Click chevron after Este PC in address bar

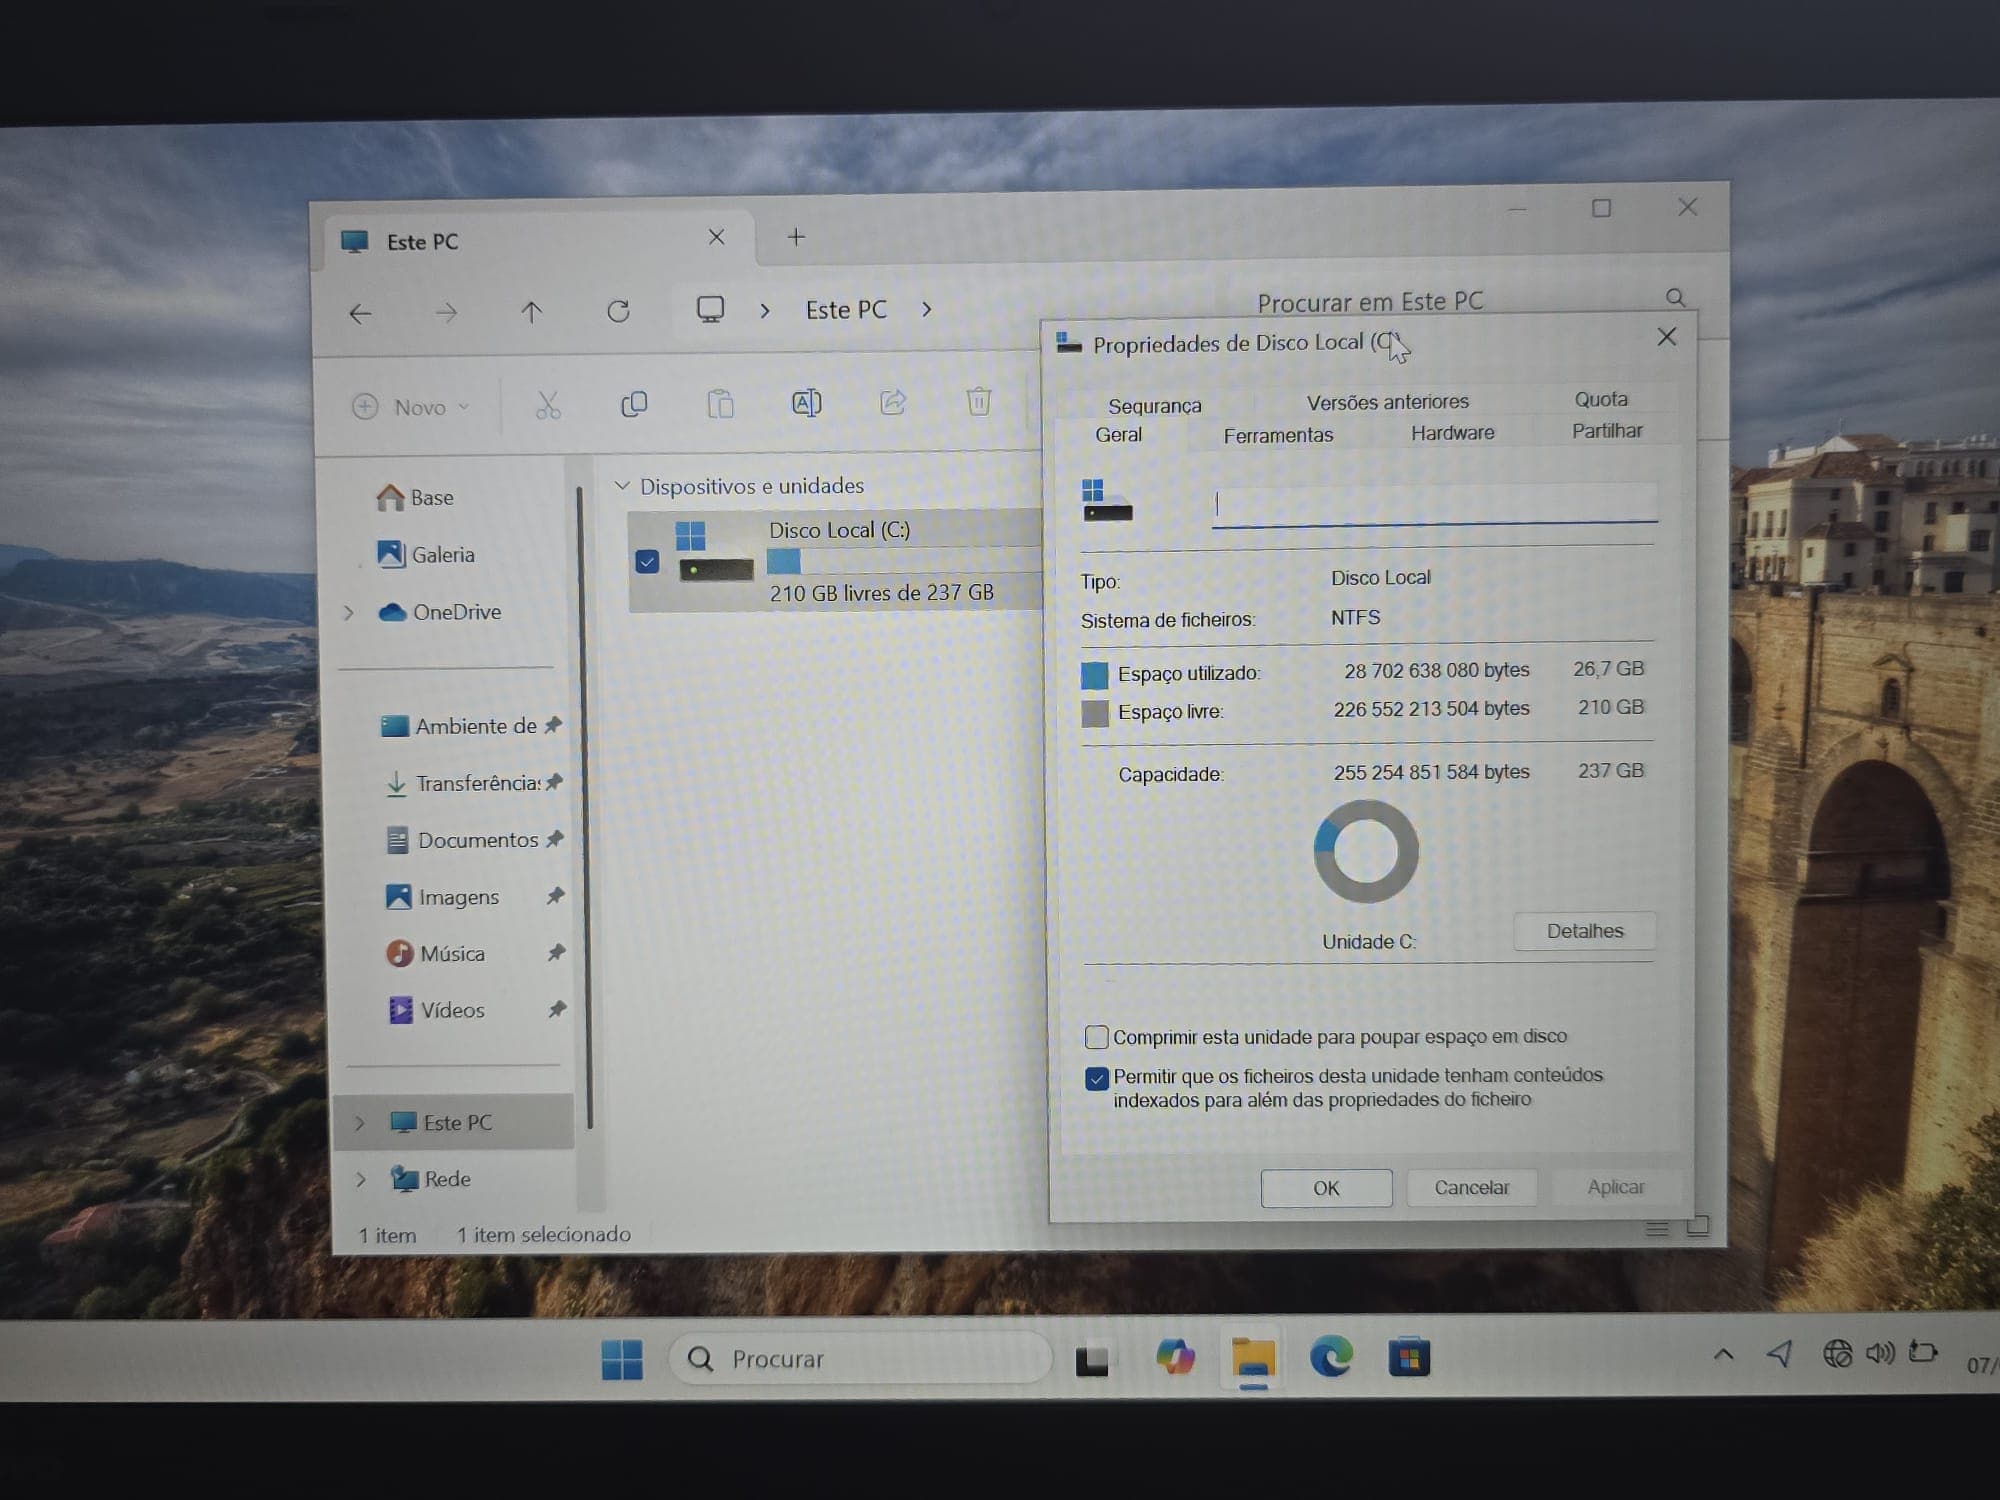coord(926,309)
